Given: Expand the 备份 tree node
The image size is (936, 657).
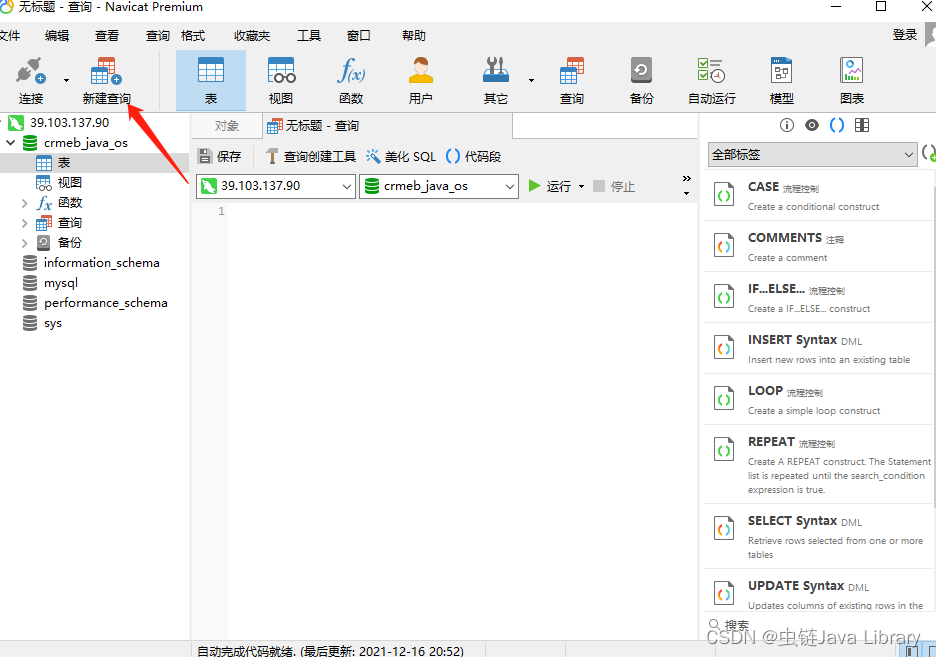Looking at the screenshot, I should pyautogui.click(x=24, y=243).
